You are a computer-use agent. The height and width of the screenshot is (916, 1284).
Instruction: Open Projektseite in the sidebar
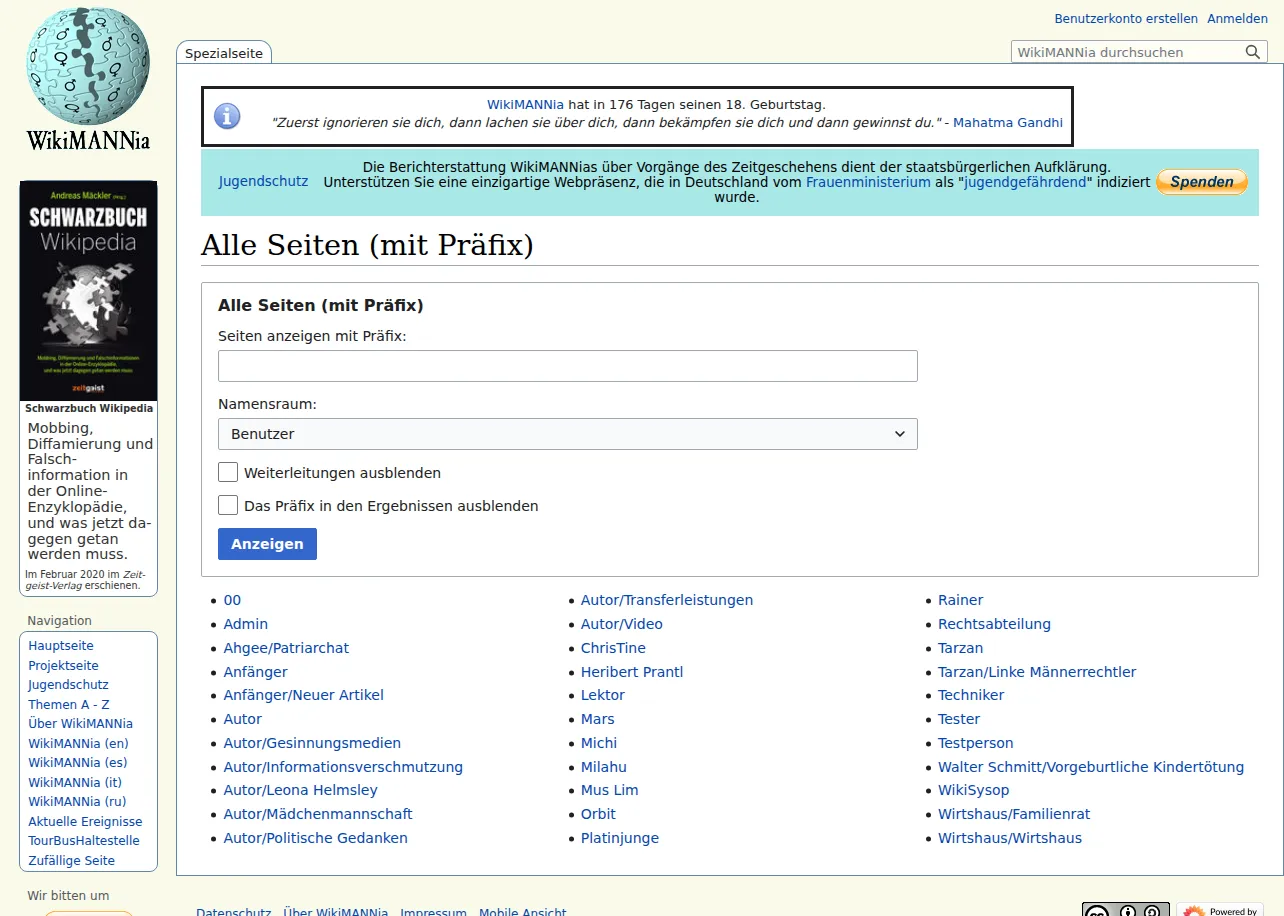(63, 666)
